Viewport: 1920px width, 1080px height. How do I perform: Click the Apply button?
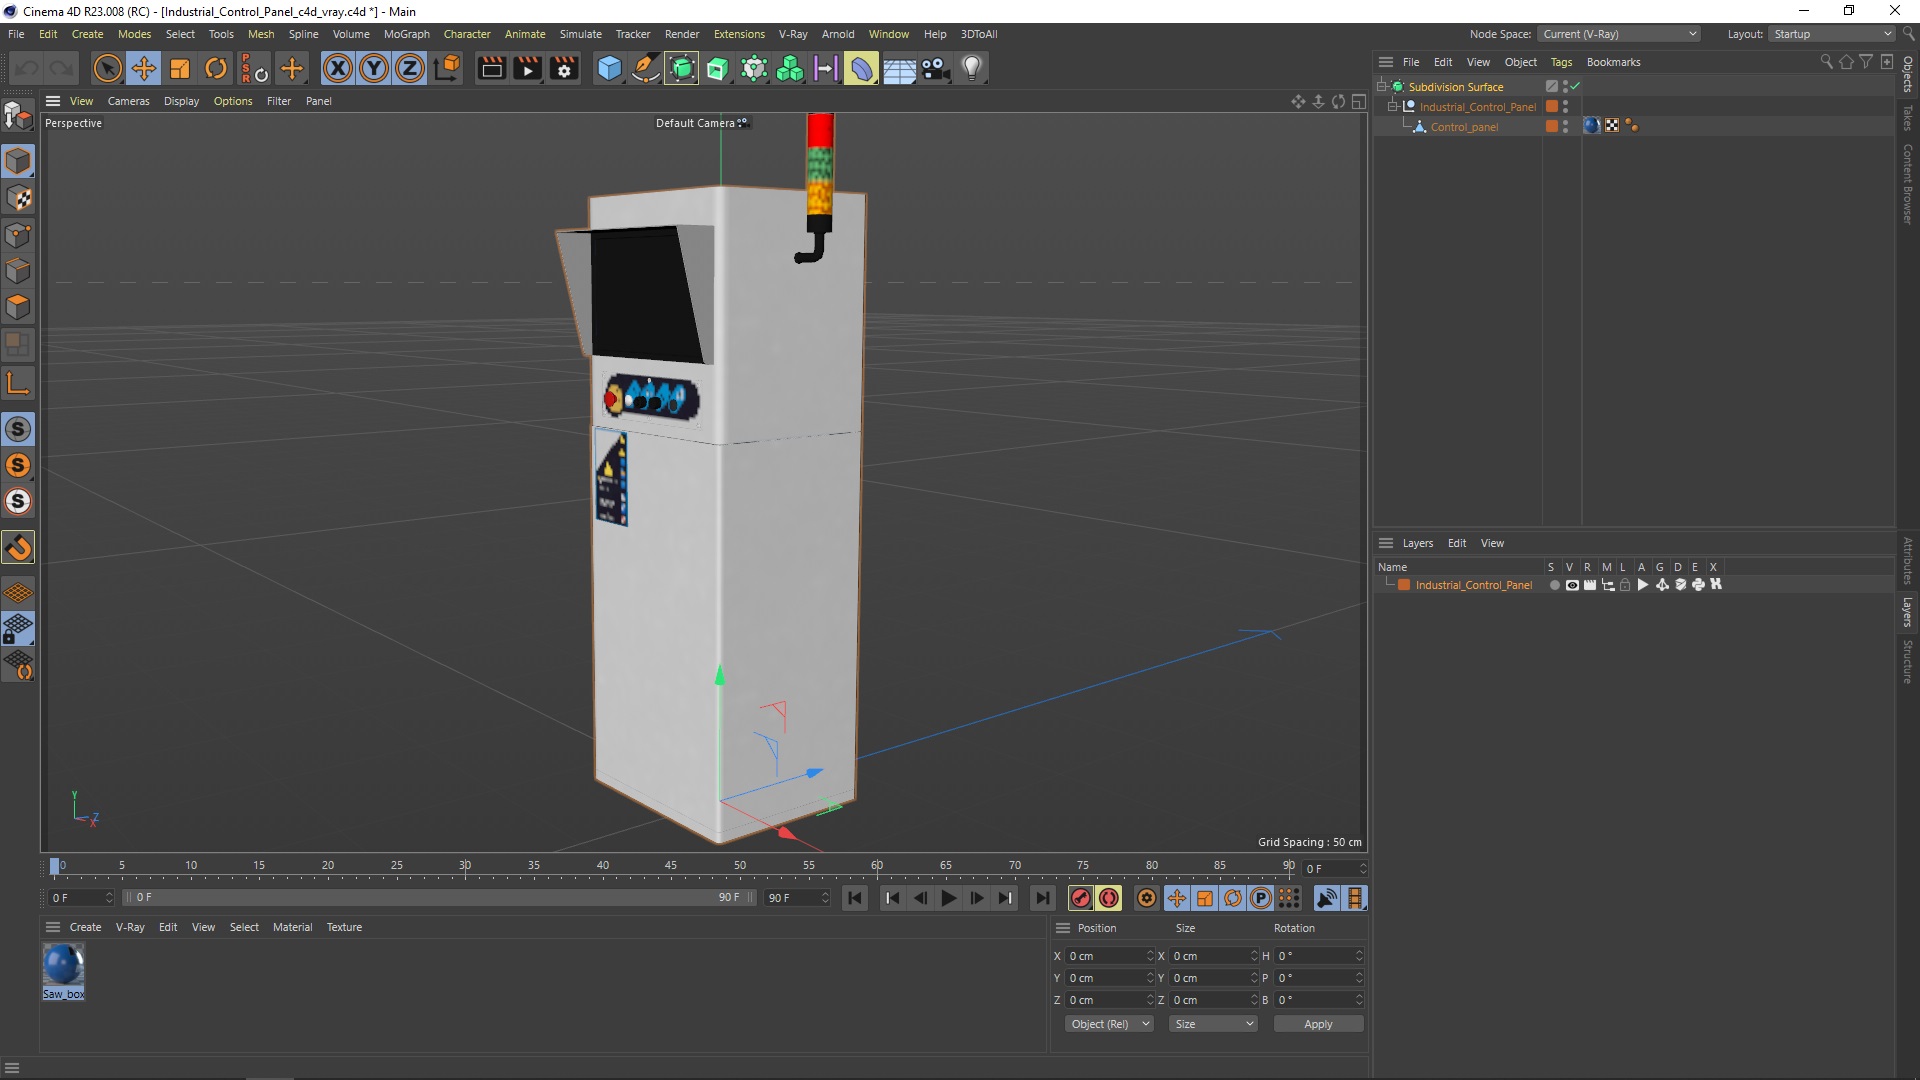click(1318, 1024)
